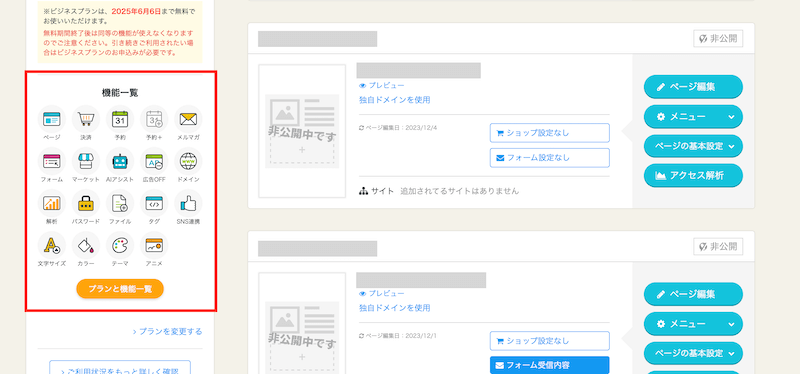
Task: Click フォーム設定なし in first page card
Action: [550, 158]
